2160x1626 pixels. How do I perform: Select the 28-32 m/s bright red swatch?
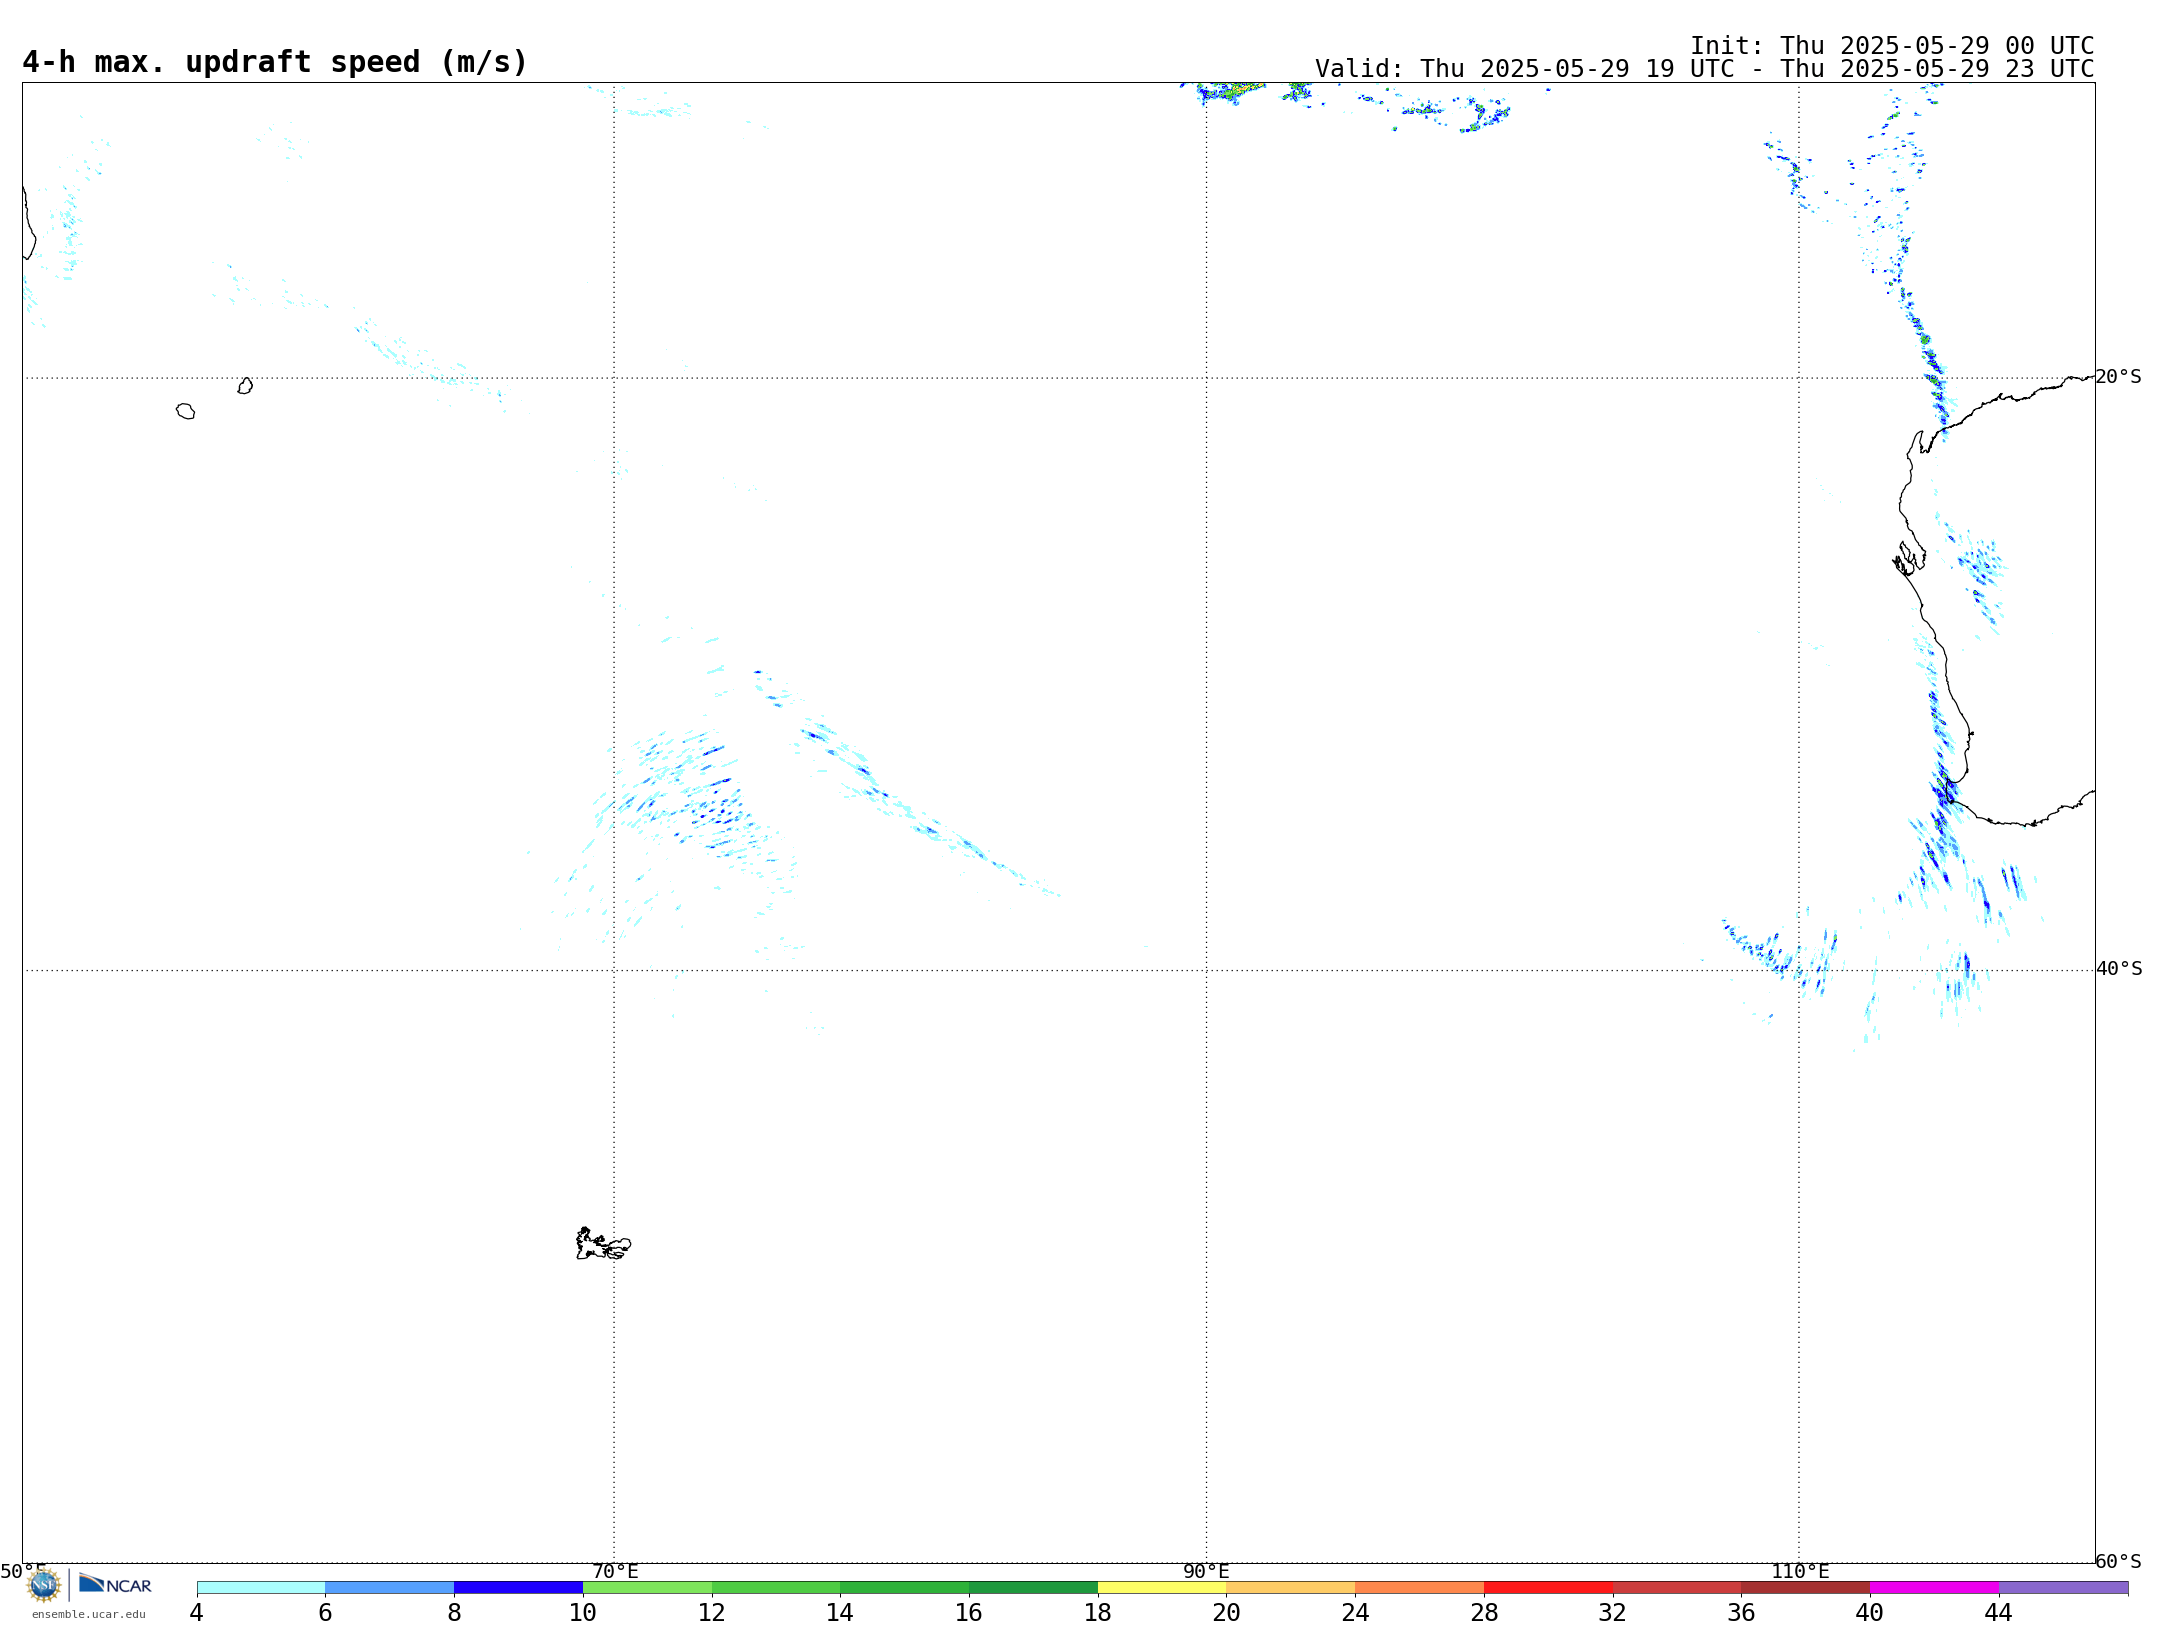click(x=1548, y=1587)
